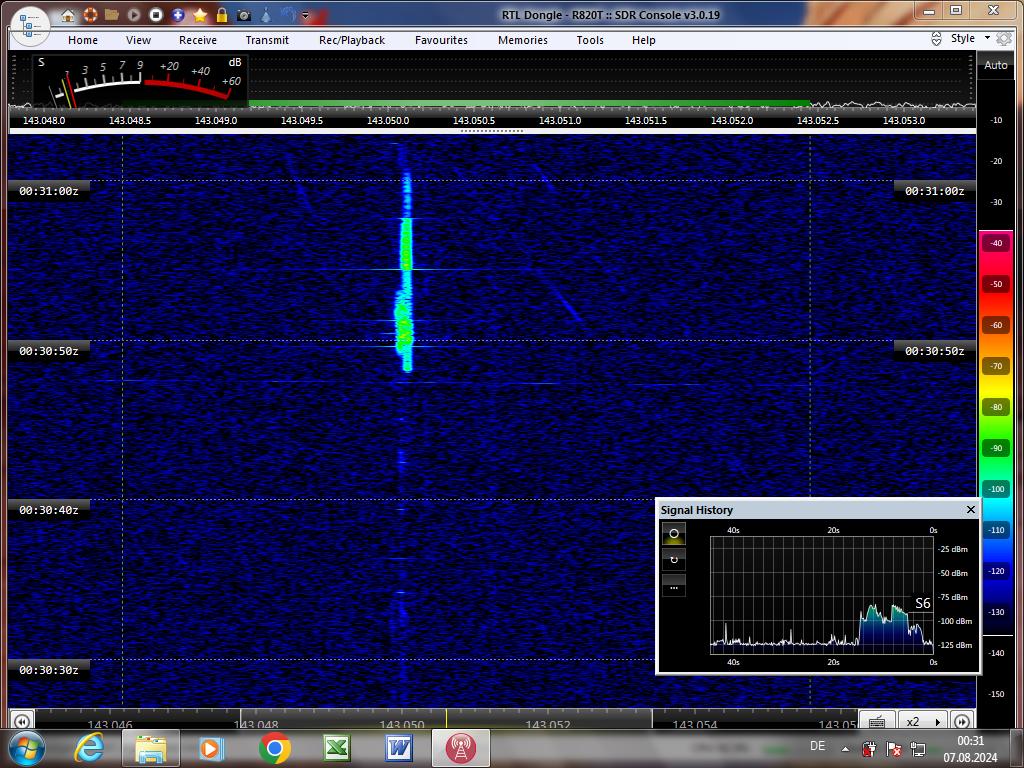Expand the quick access toolbar customize arrow
The width and height of the screenshot is (1024, 768).
[305, 15]
